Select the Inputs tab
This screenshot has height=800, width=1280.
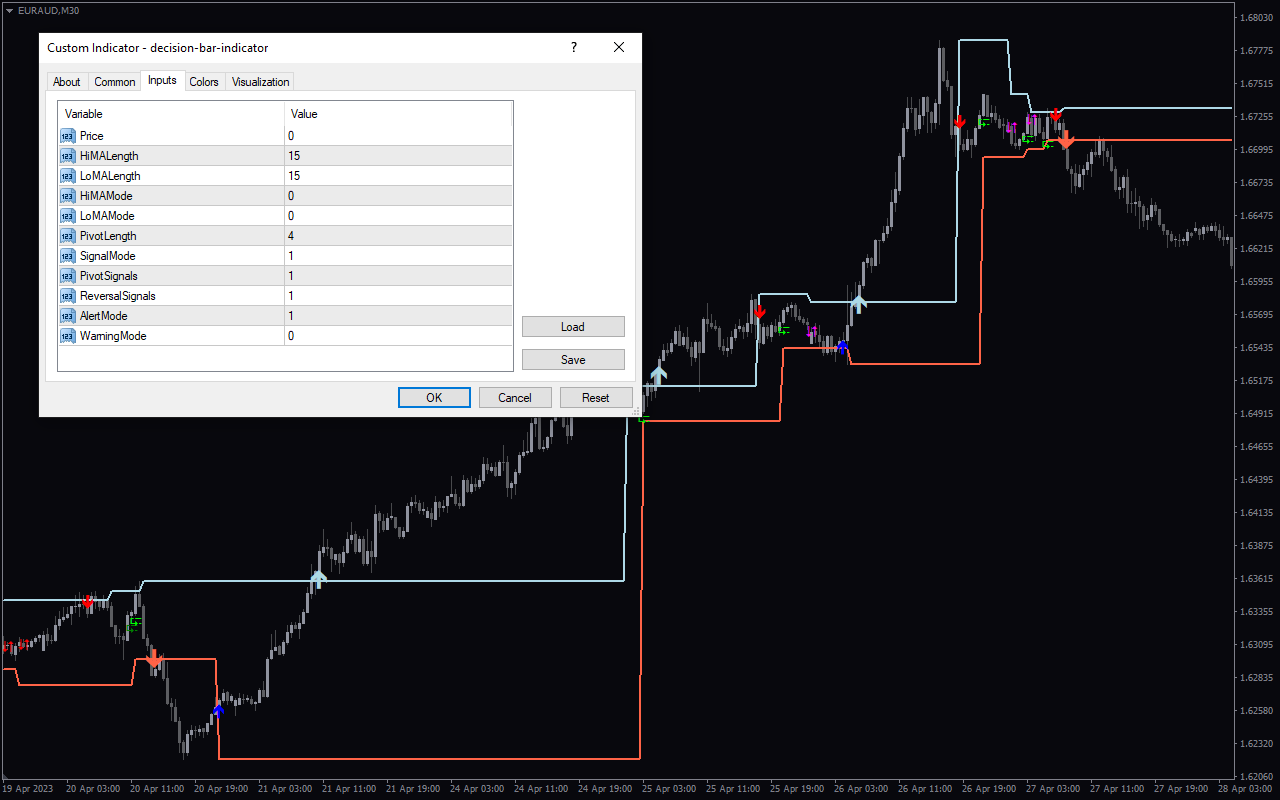pyautogui.click(x=162, y=81)
